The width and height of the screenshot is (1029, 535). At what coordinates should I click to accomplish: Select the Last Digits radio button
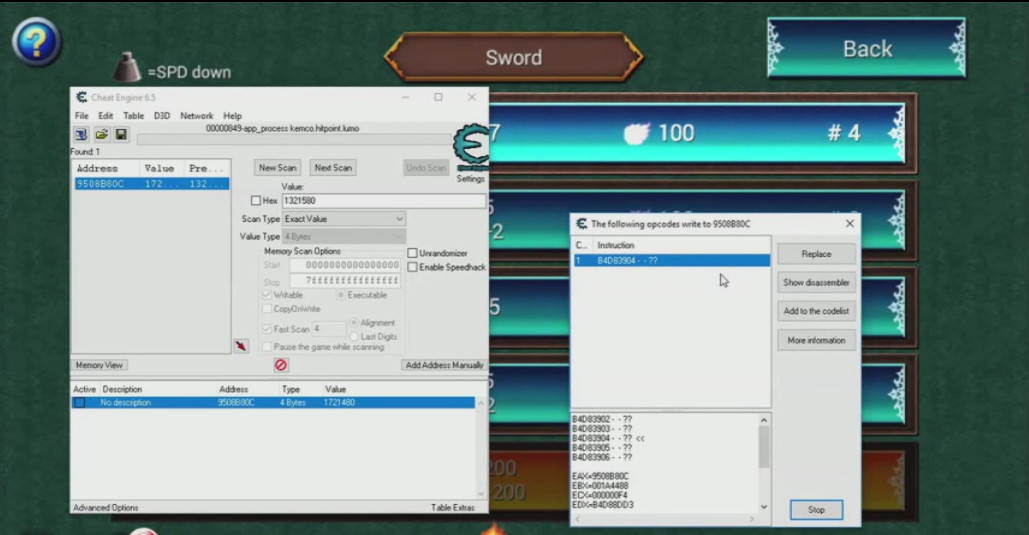coord(354,337)
